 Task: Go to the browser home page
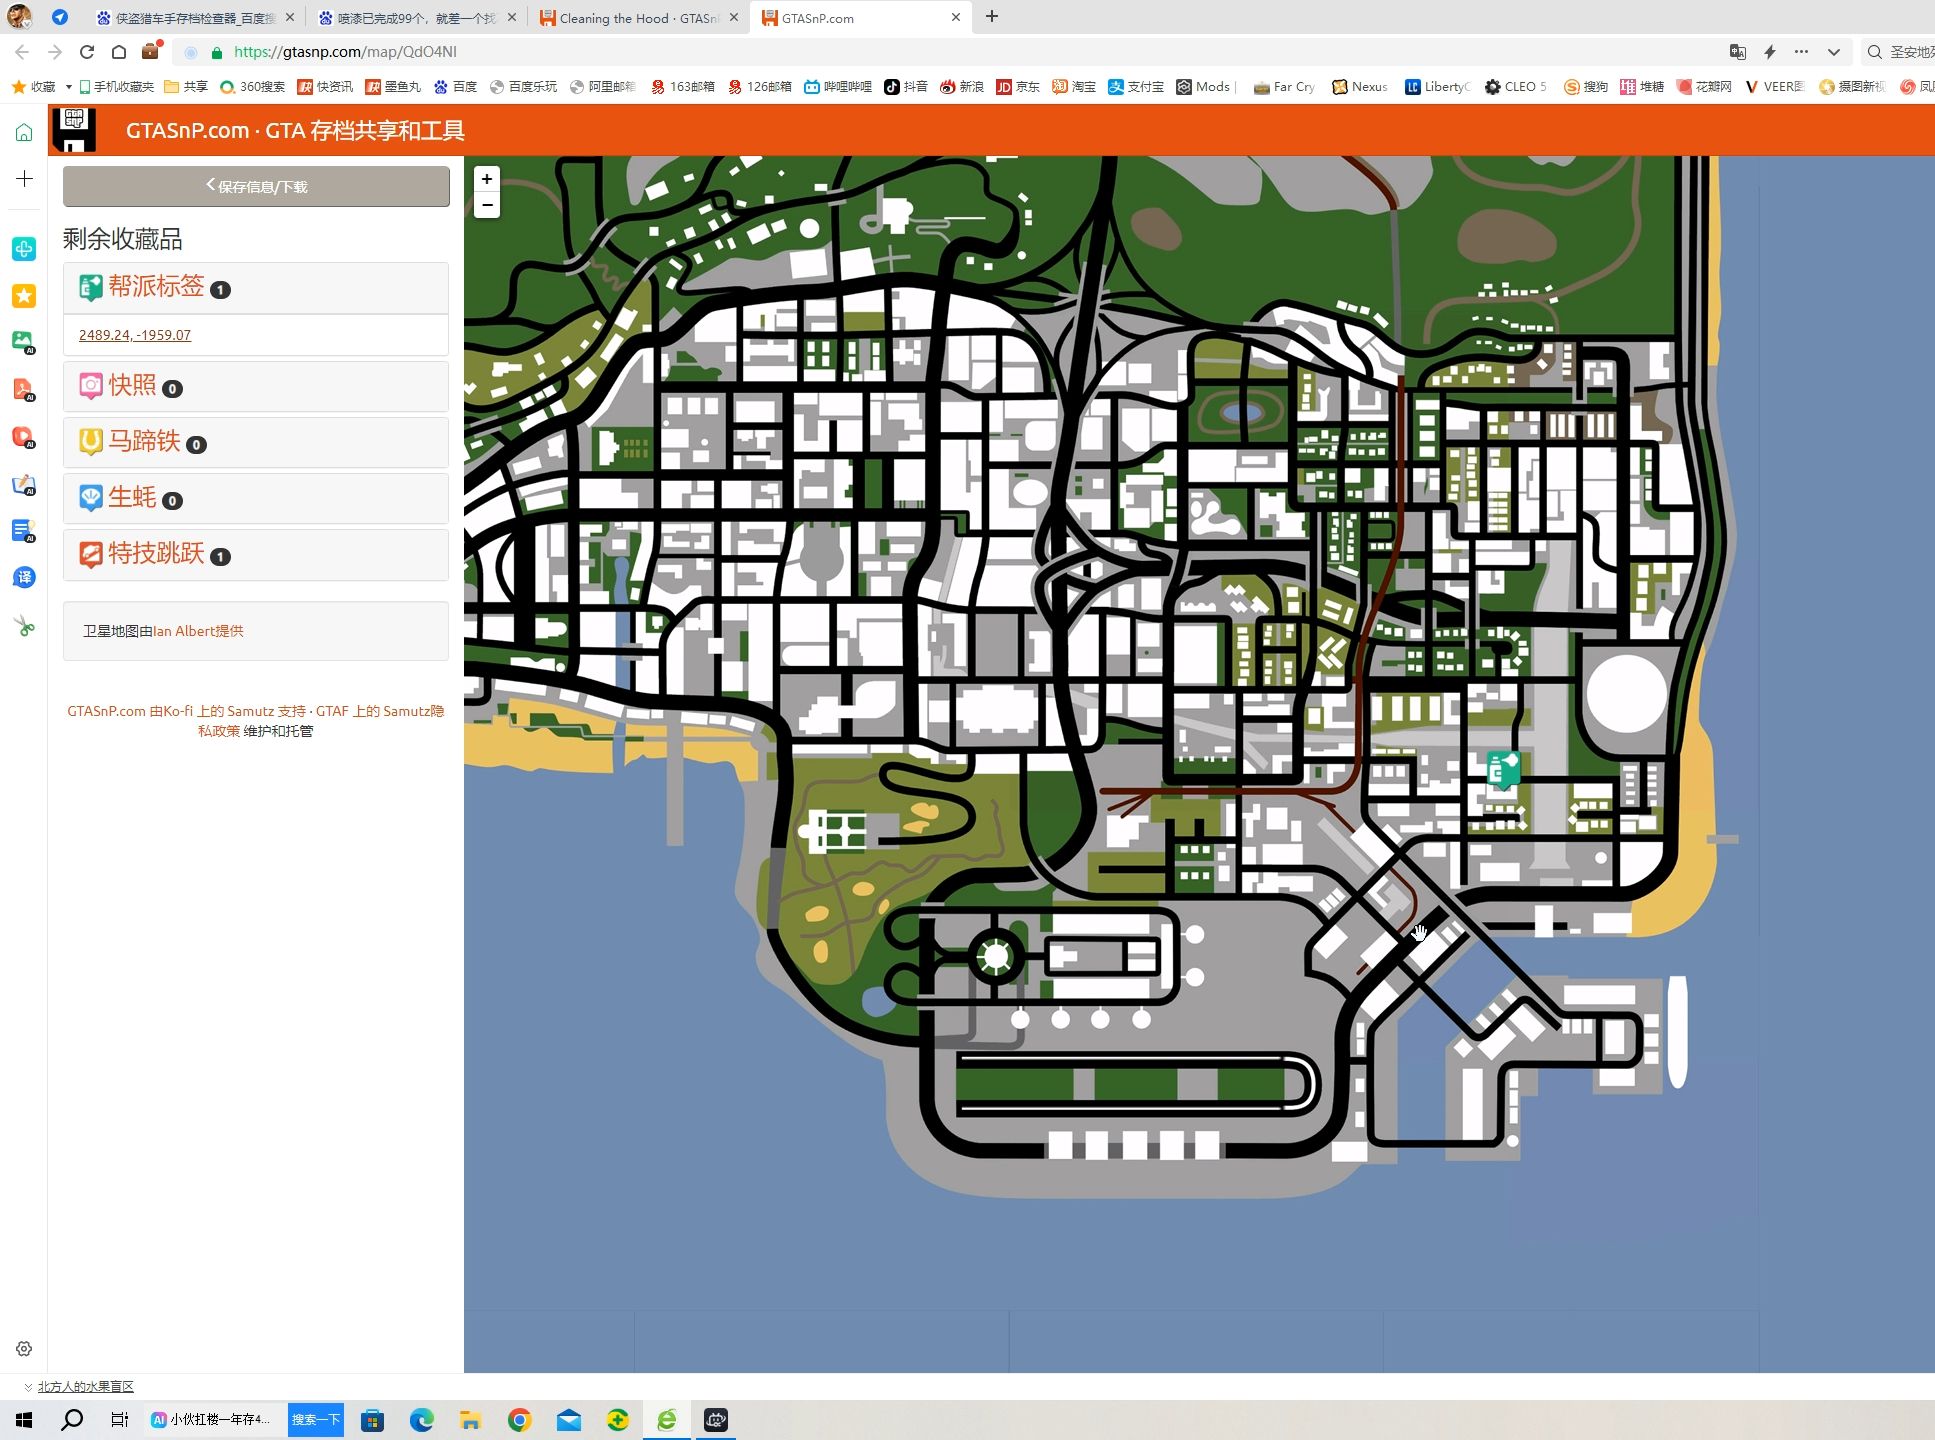[x=119, y=52]
